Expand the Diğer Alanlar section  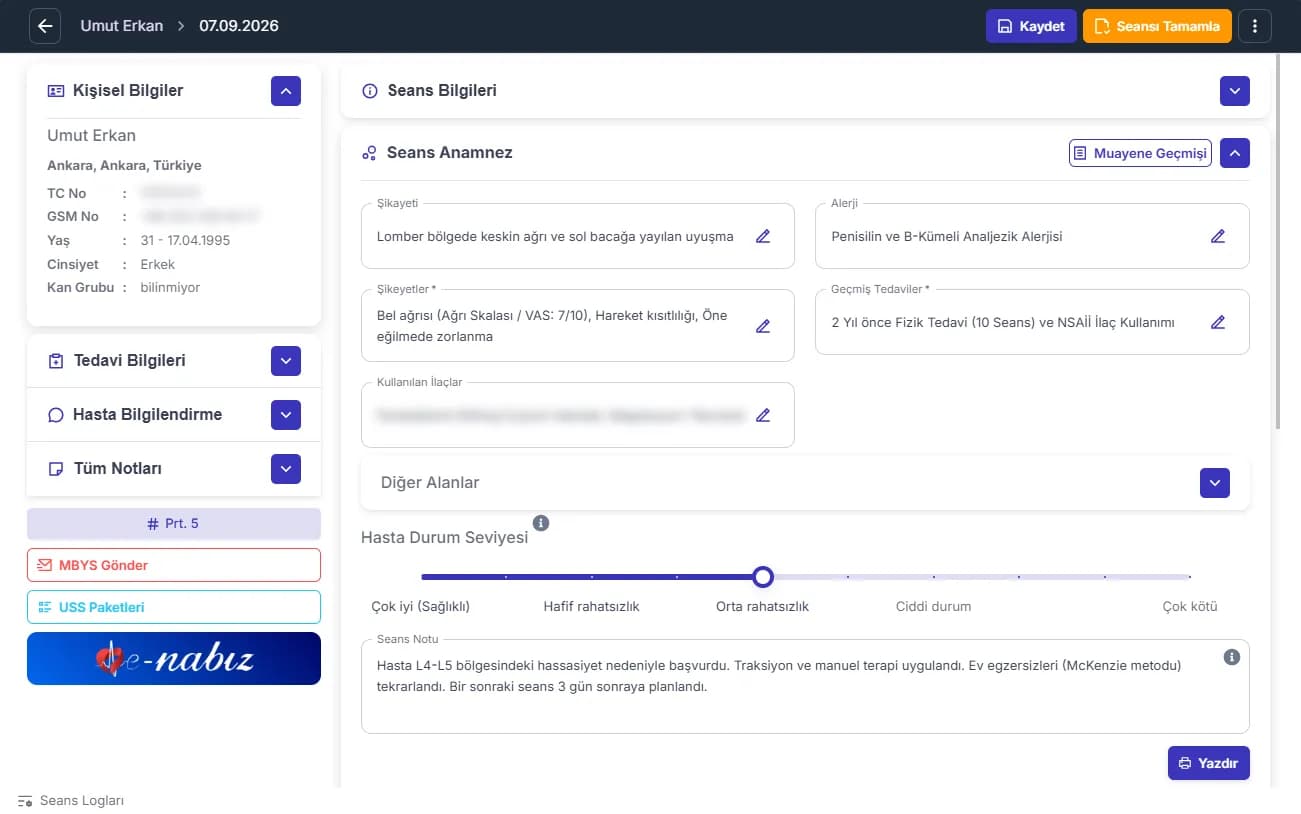(x=1215, y=483)
